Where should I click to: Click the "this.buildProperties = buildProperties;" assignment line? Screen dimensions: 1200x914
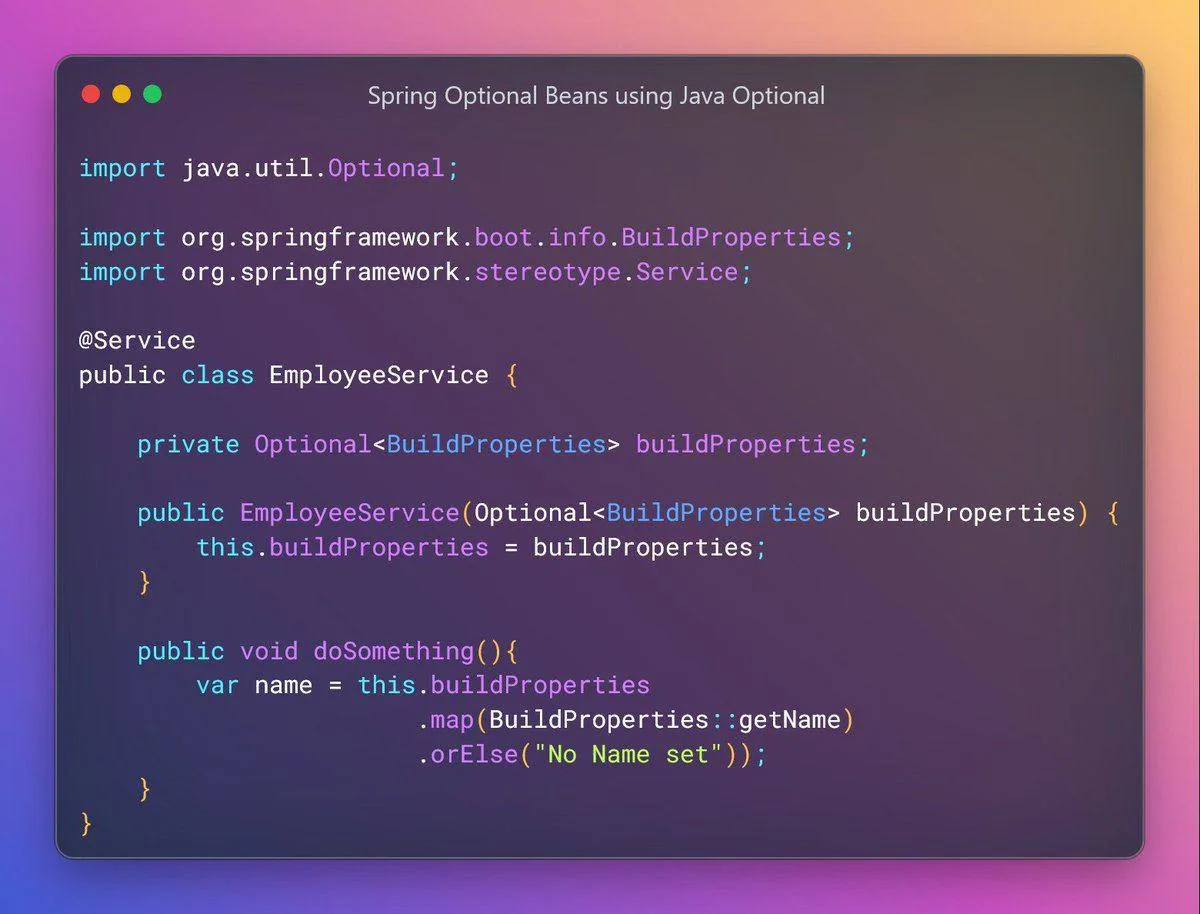[481, 548]
